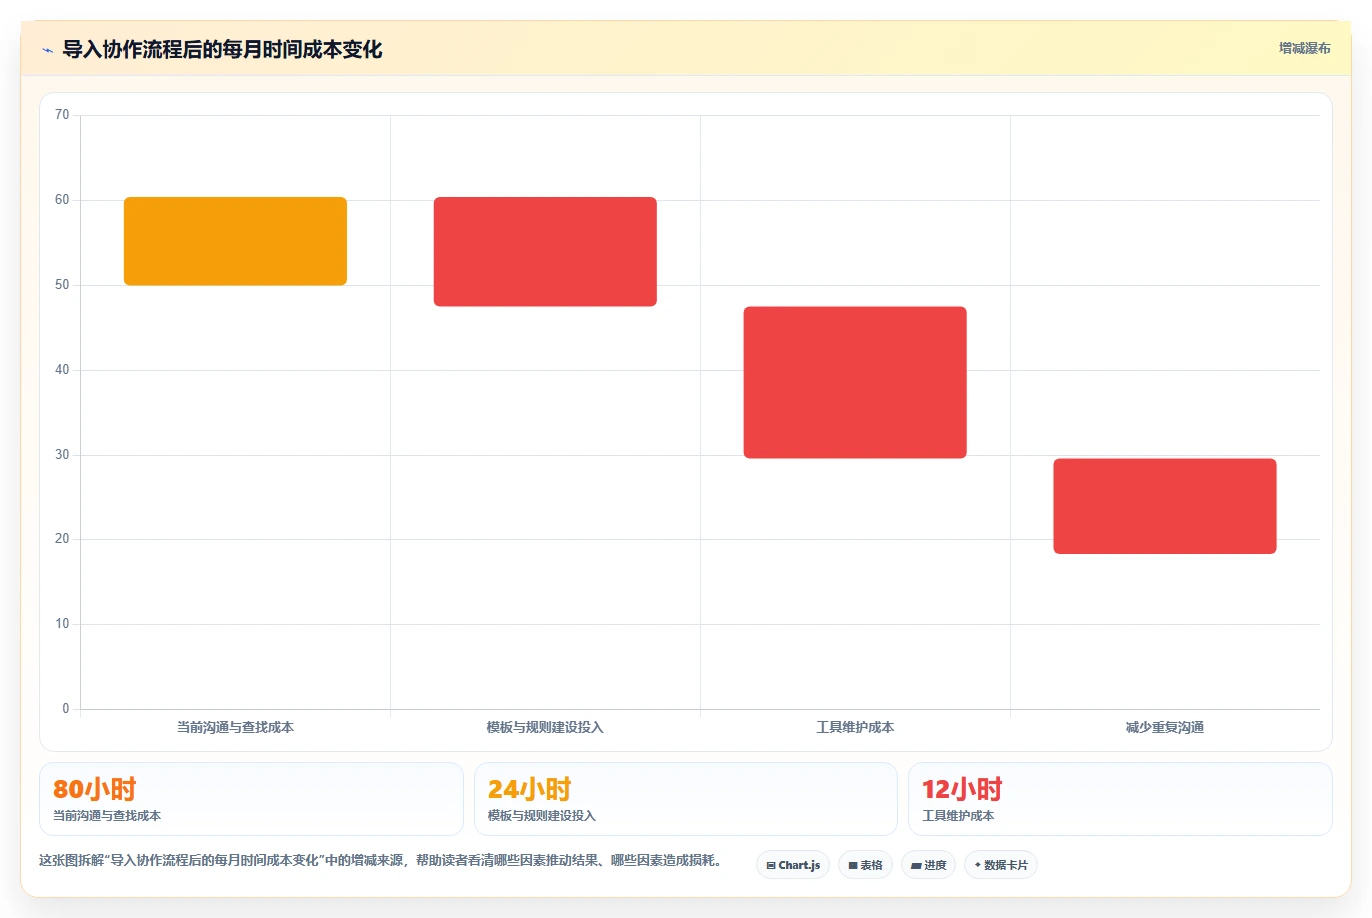Select the red 工具维护成本 bar
The image size is (1372, 918).
[x=855, y=383]
